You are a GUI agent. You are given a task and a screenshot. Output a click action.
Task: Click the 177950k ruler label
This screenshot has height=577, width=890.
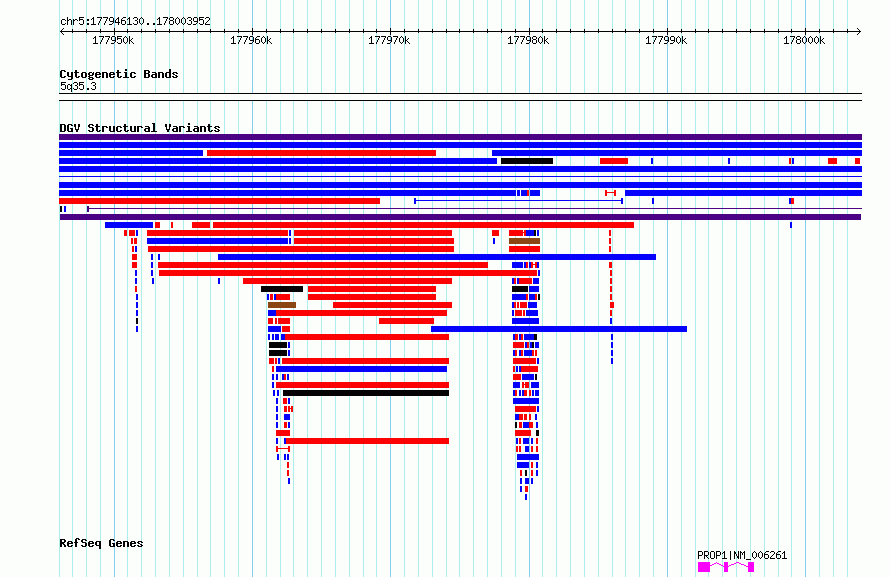pyautogui.click(x=113, y=40)
